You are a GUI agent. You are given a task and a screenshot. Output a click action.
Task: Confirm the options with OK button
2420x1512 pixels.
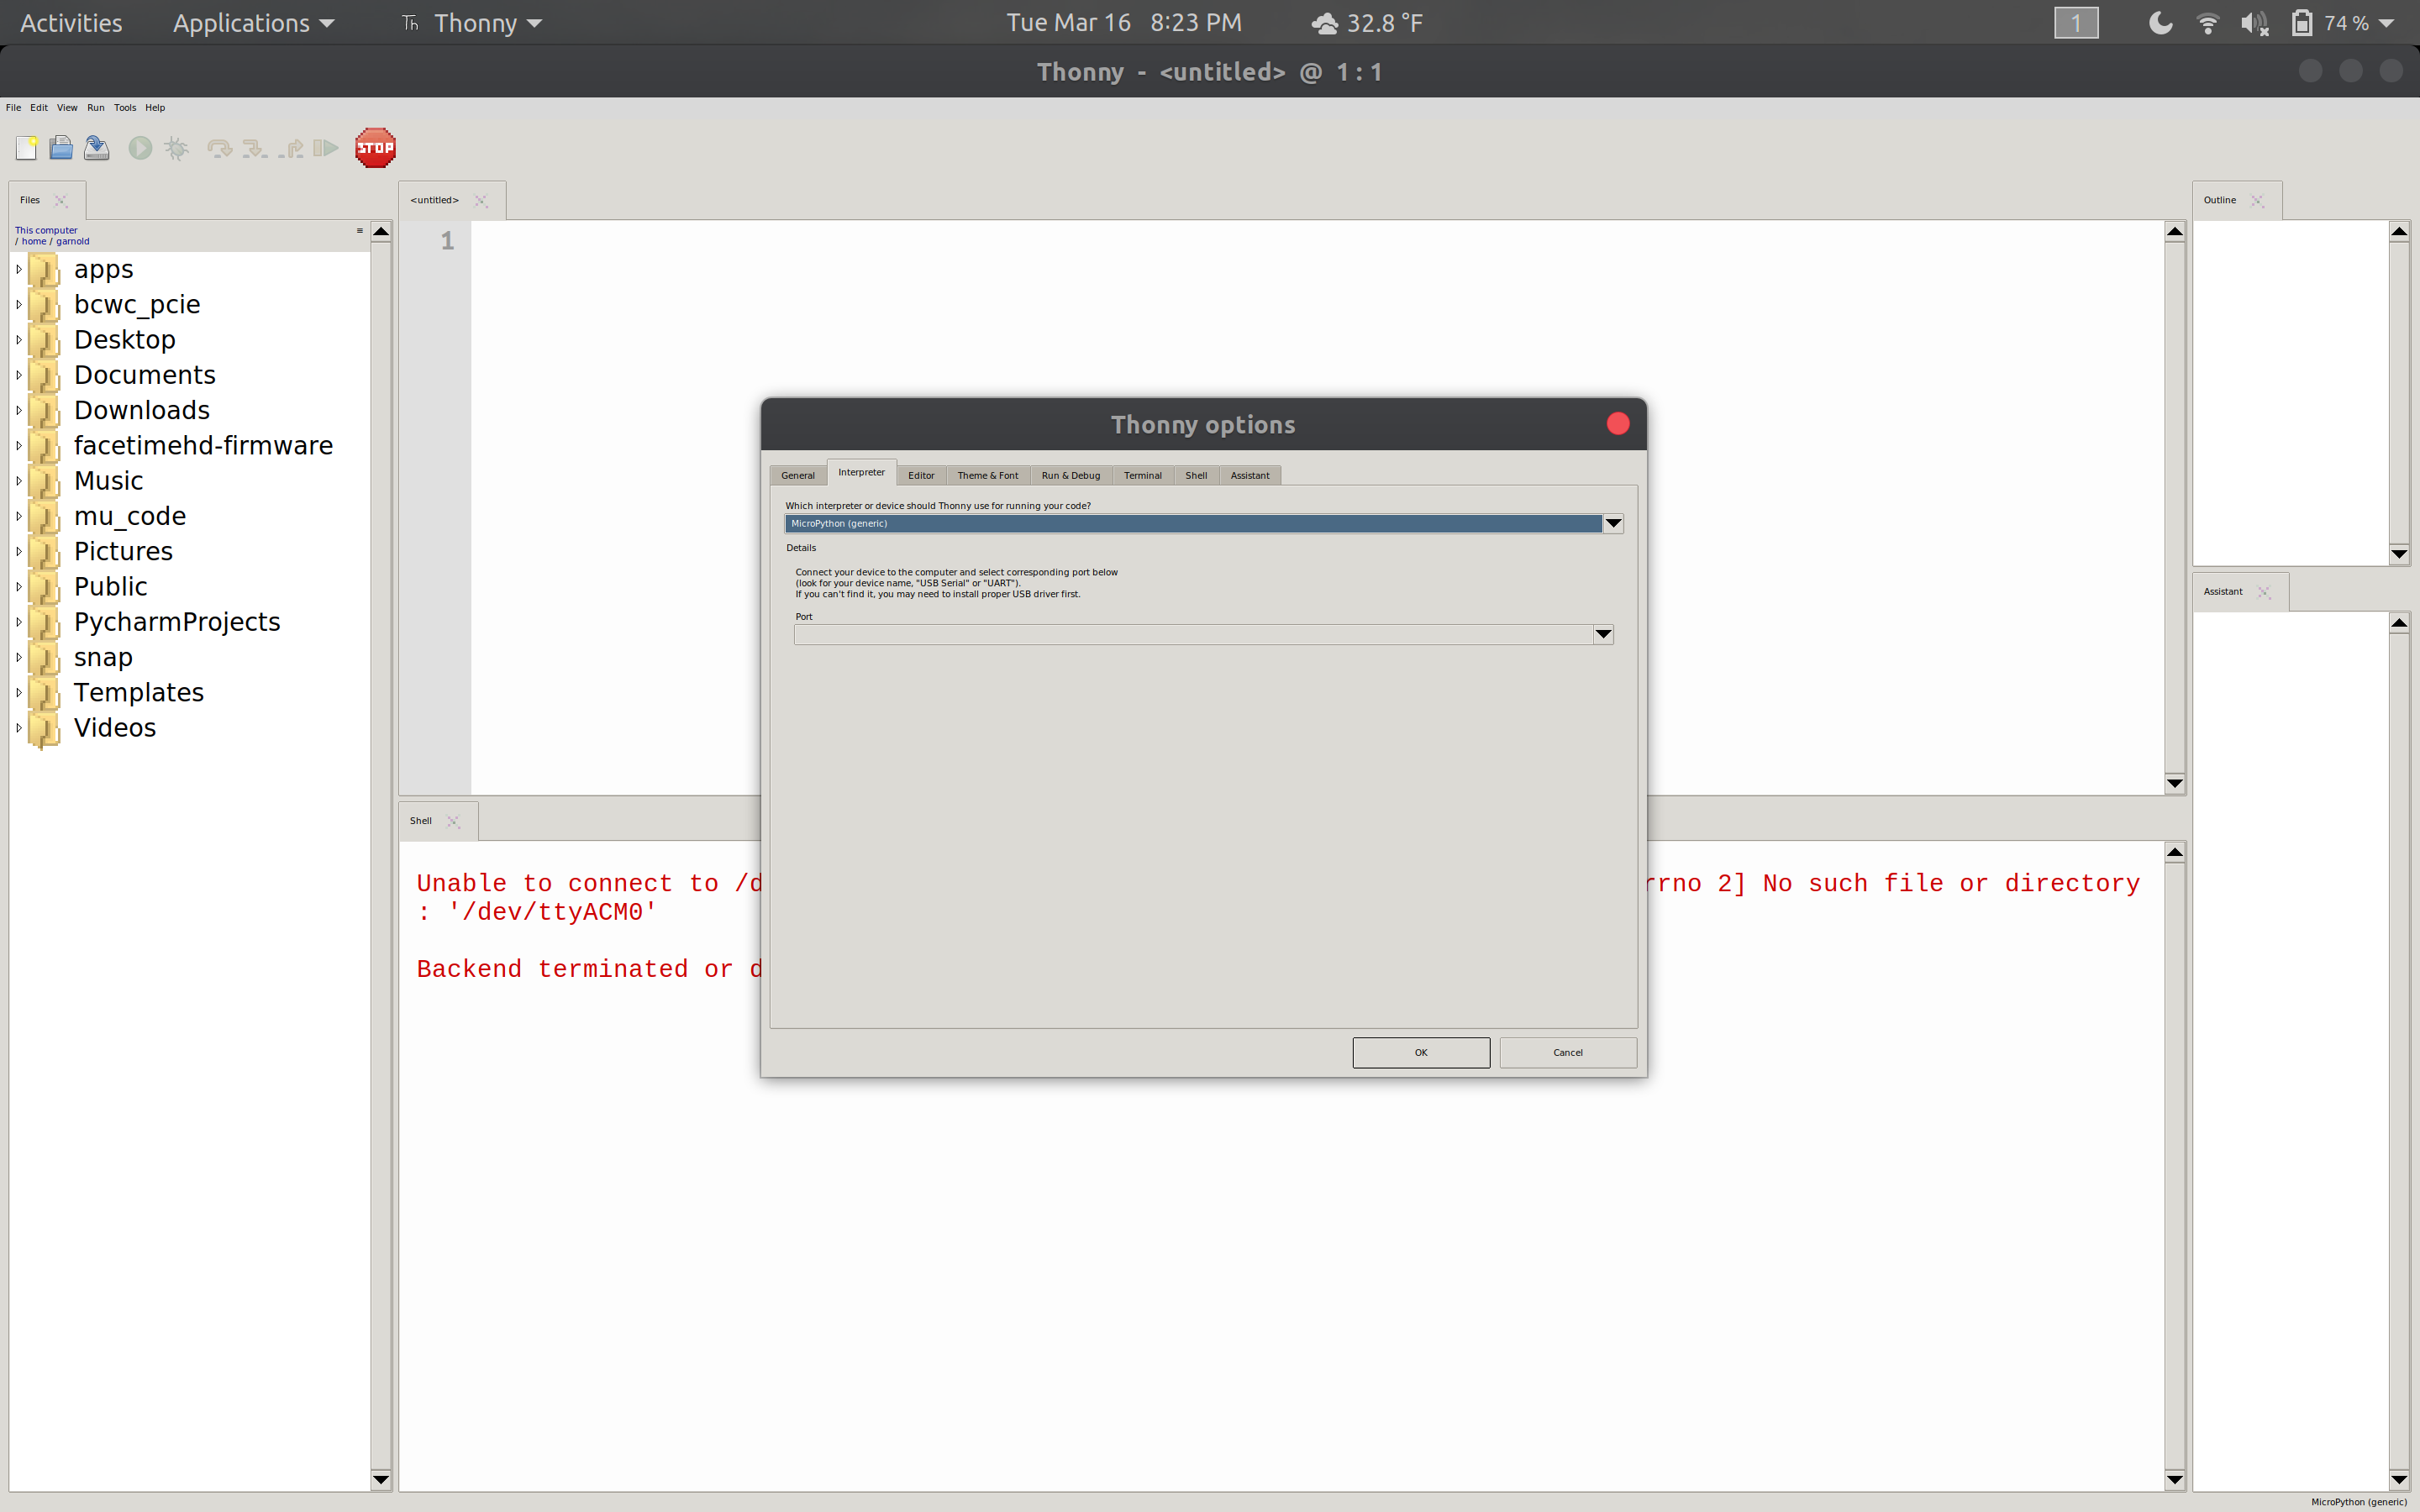pos(1421,1052)
